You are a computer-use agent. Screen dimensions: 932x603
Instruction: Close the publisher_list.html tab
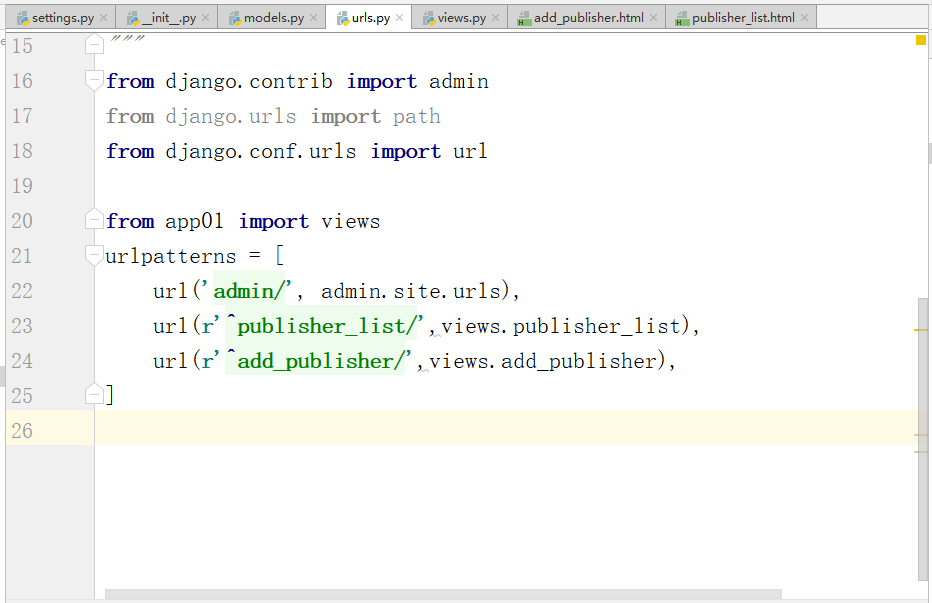[804, 18]
